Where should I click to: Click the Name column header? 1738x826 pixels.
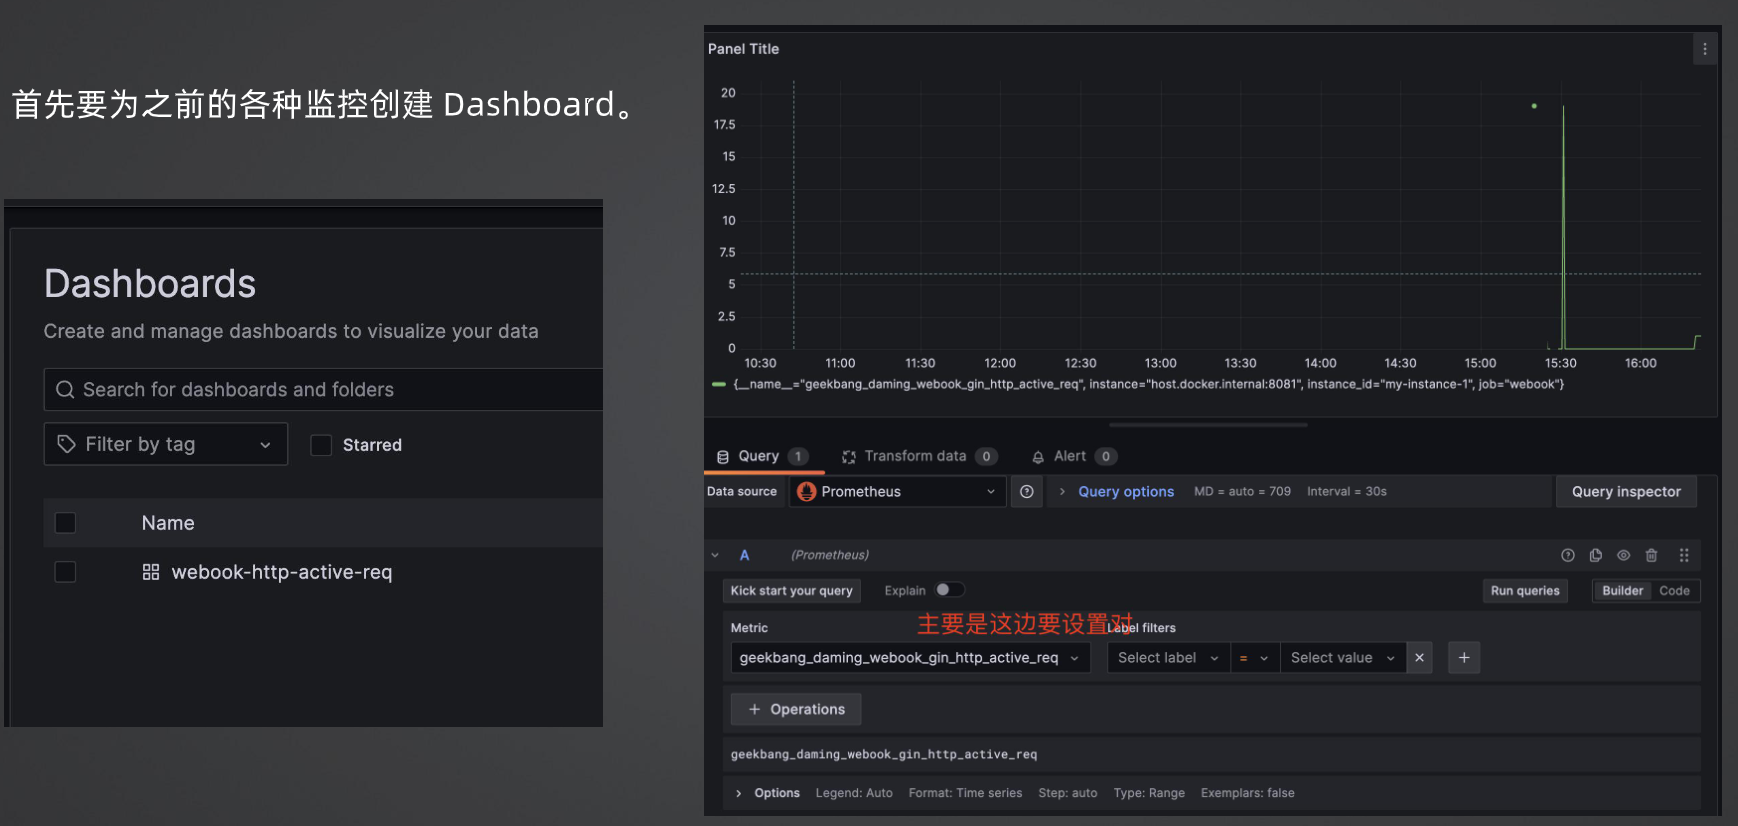click(x=168, y=523)
